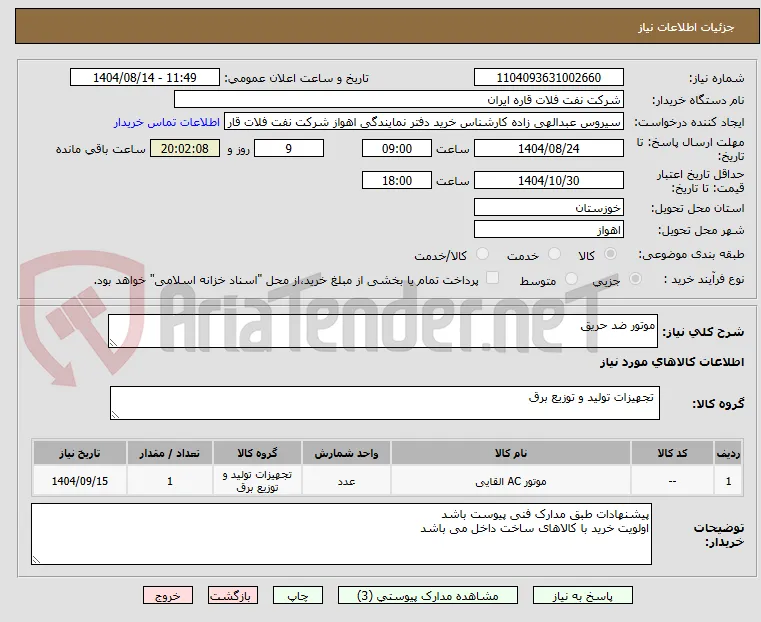Click the گروه کالا text area
761x622 pixels.
[385, 403]
